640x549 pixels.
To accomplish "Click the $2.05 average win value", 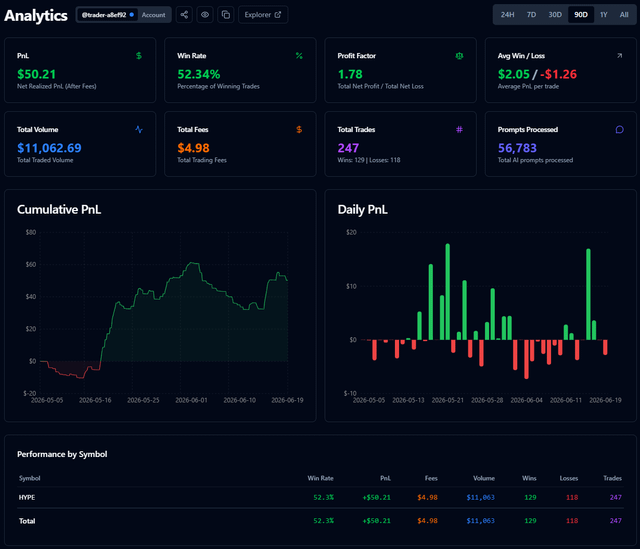I will point(513,74).
